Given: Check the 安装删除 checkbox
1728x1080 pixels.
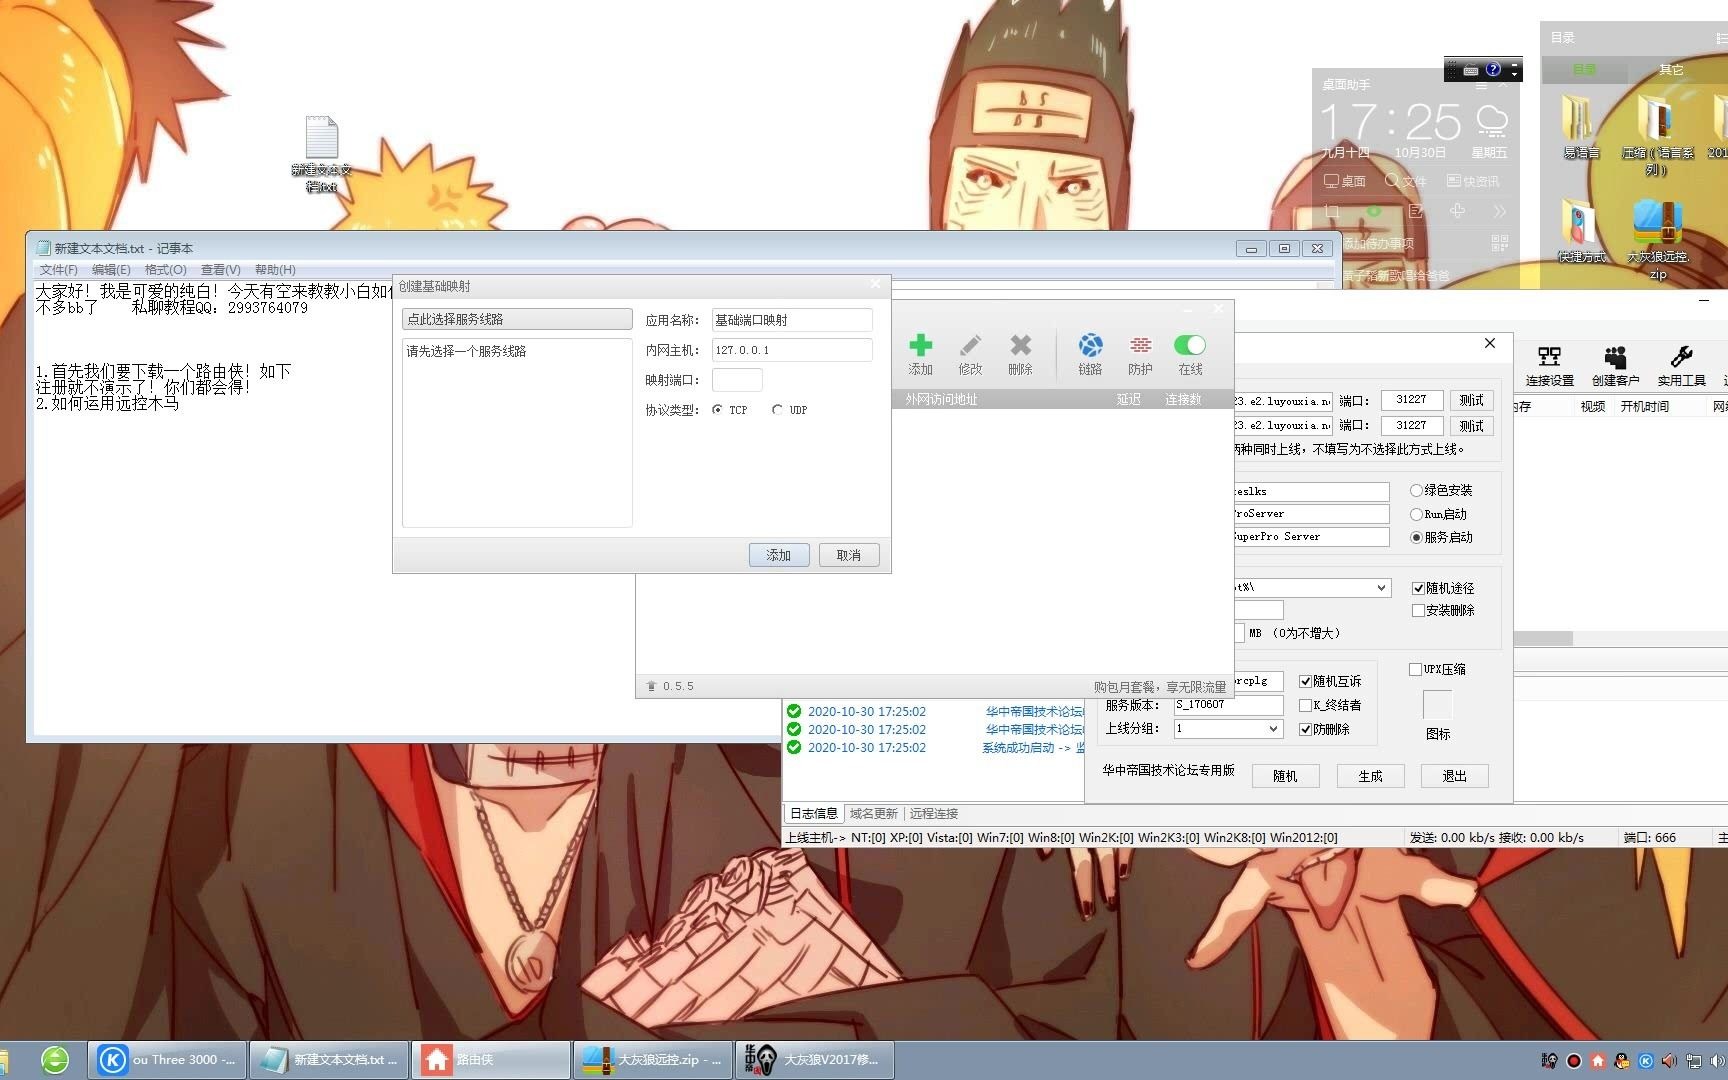Looking at the screenshot, I should (x=1418, y=610).
